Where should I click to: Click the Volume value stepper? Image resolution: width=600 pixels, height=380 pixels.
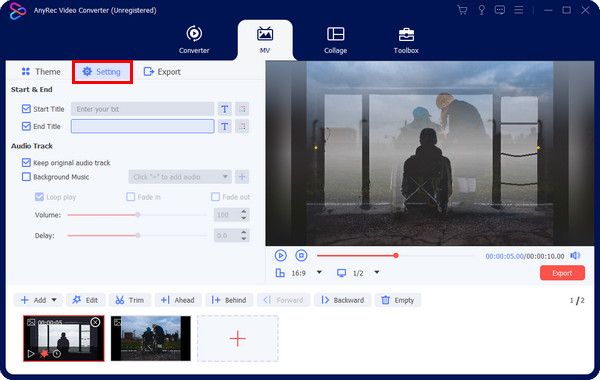(x=244, y=215)
